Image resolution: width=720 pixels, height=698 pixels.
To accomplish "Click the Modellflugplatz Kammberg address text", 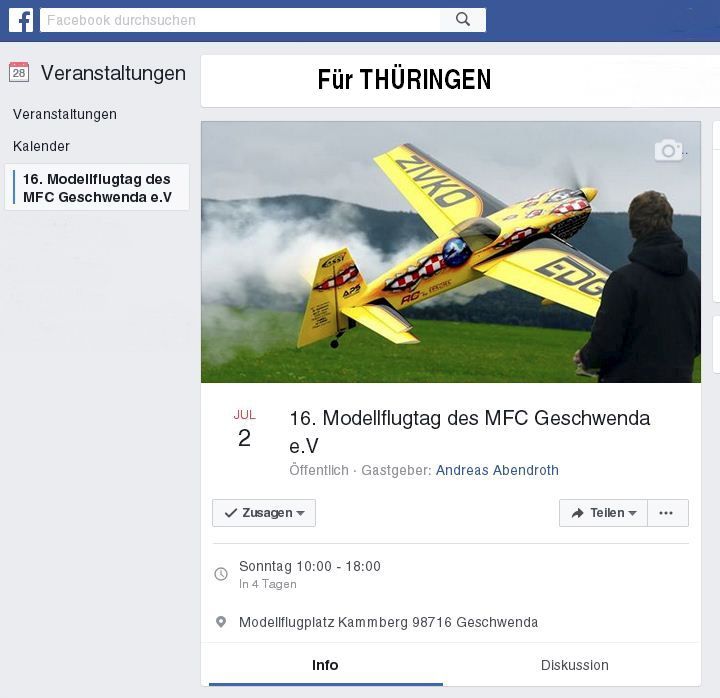I will tap(388, 622).
